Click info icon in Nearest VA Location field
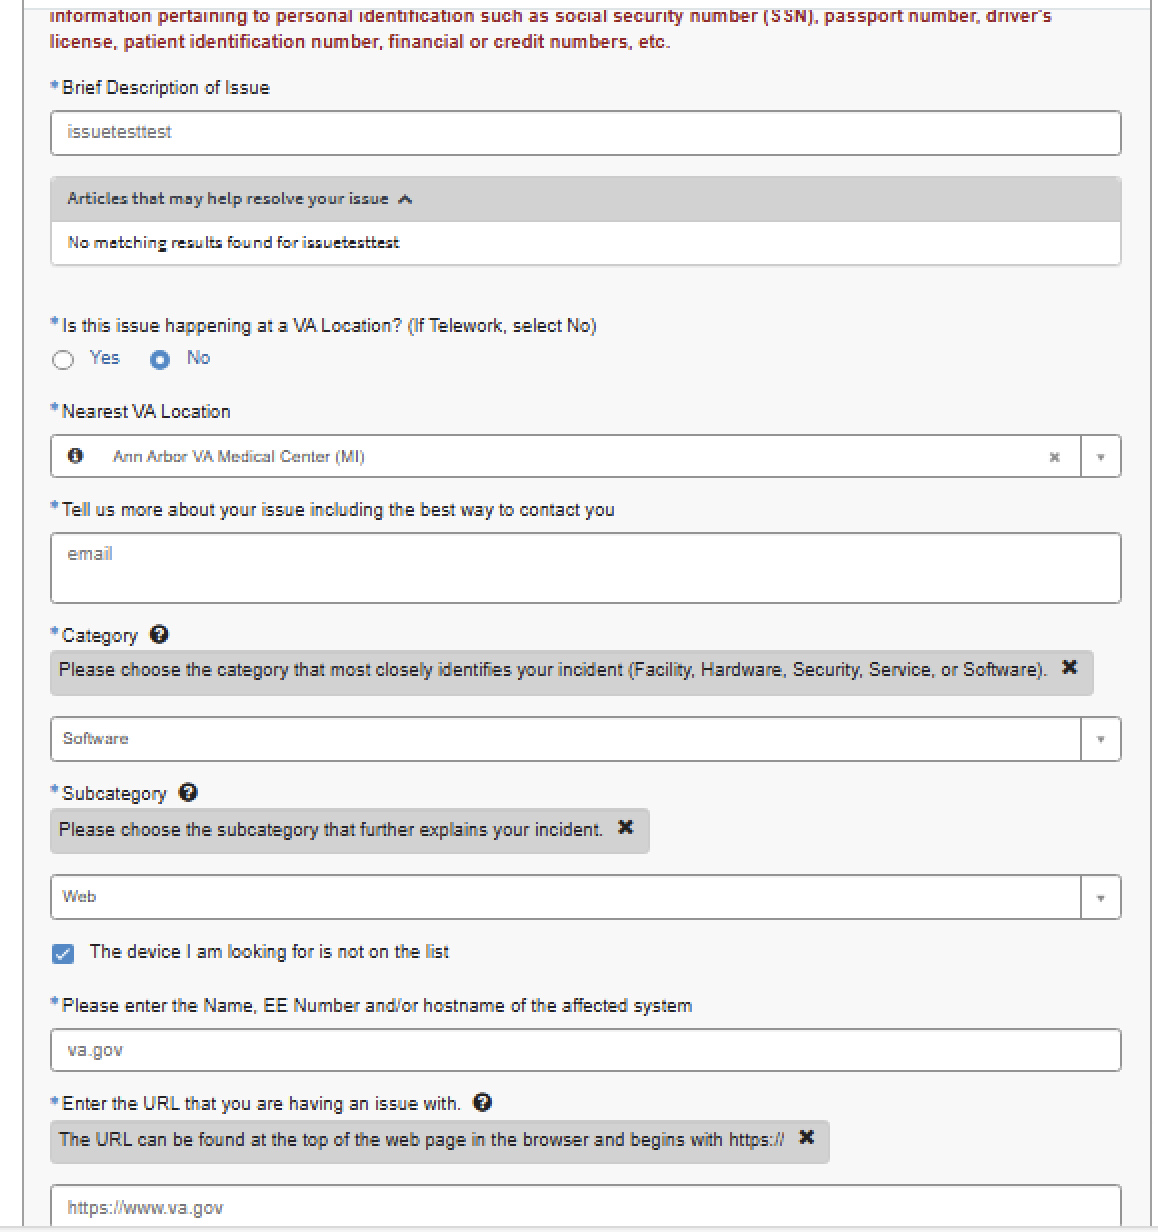The image size is (1158, 1232). tap(75, 456)
